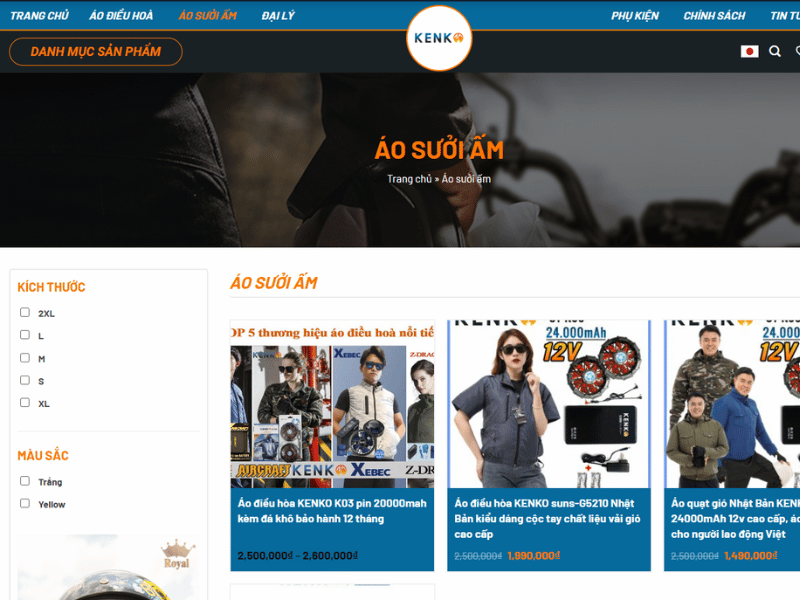Open the KENKO K03 product title link
The image size is (800, 600).
(335, 510)
